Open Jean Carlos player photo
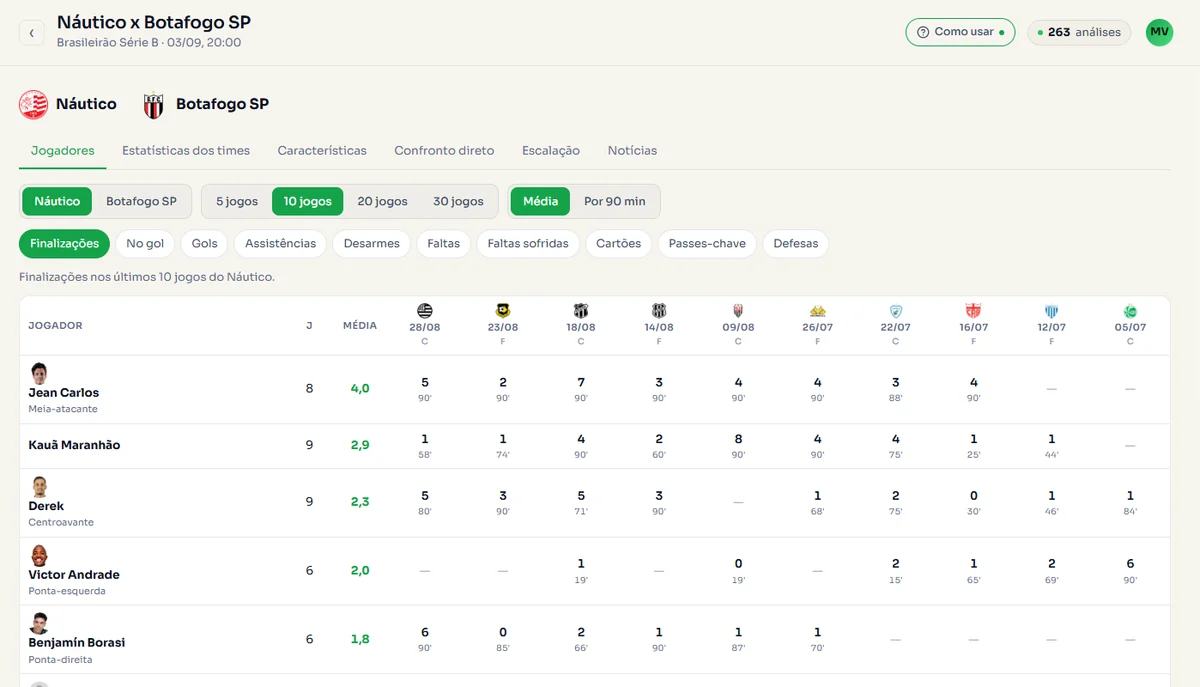 pos(39,373)
